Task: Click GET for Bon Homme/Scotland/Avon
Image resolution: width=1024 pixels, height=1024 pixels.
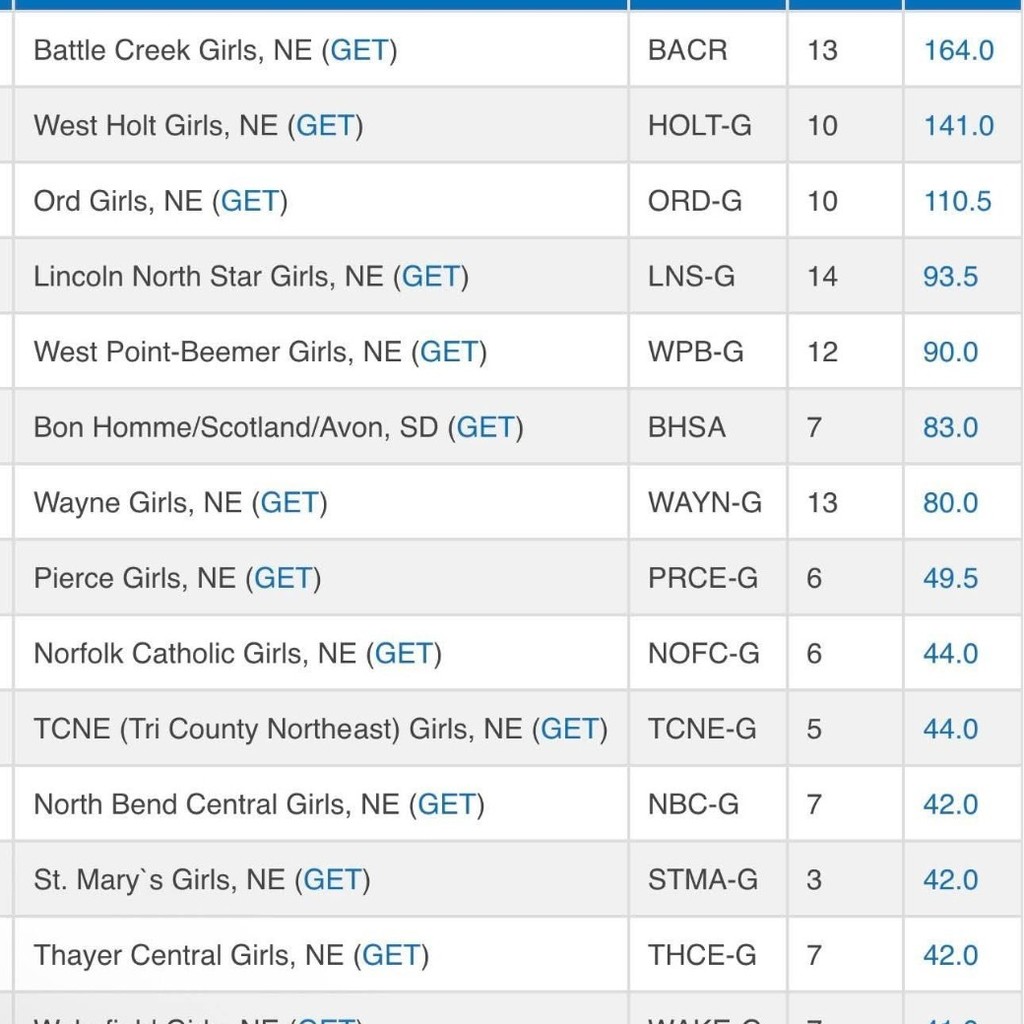Action: point(485,428)
